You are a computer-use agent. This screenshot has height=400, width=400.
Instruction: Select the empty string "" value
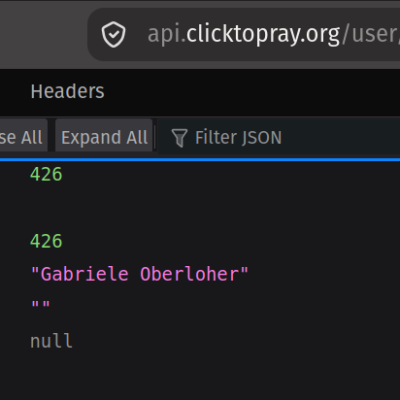point(40,305)
